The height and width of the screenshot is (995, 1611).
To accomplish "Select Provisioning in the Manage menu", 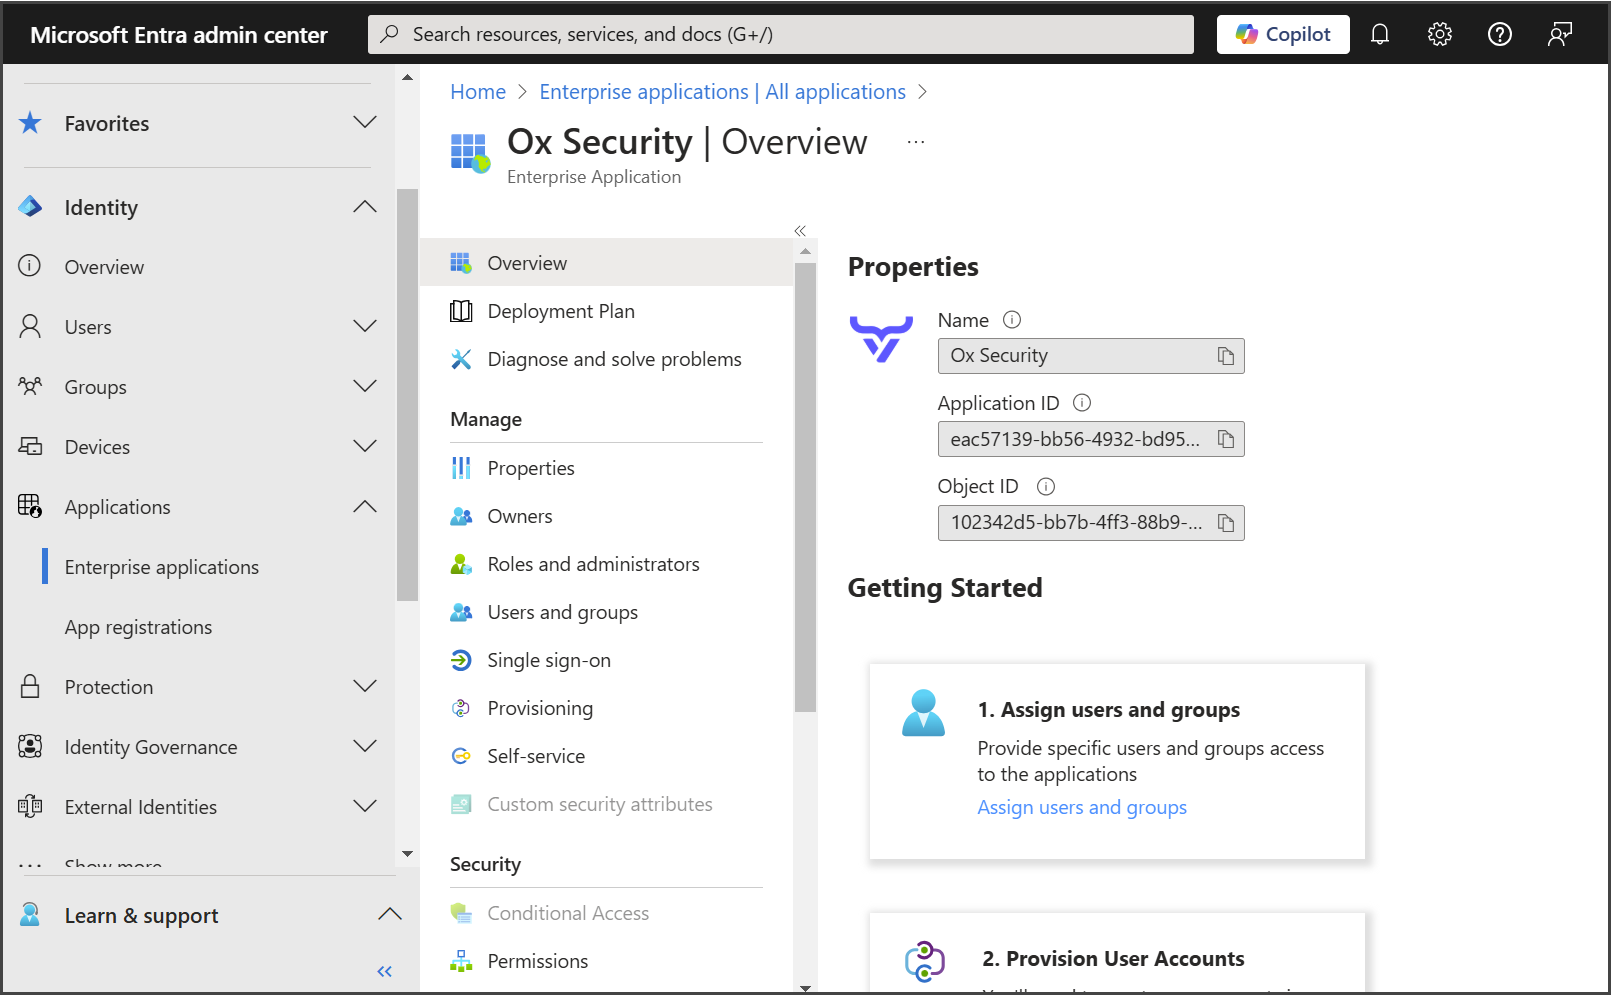I will tap(539, 708).
